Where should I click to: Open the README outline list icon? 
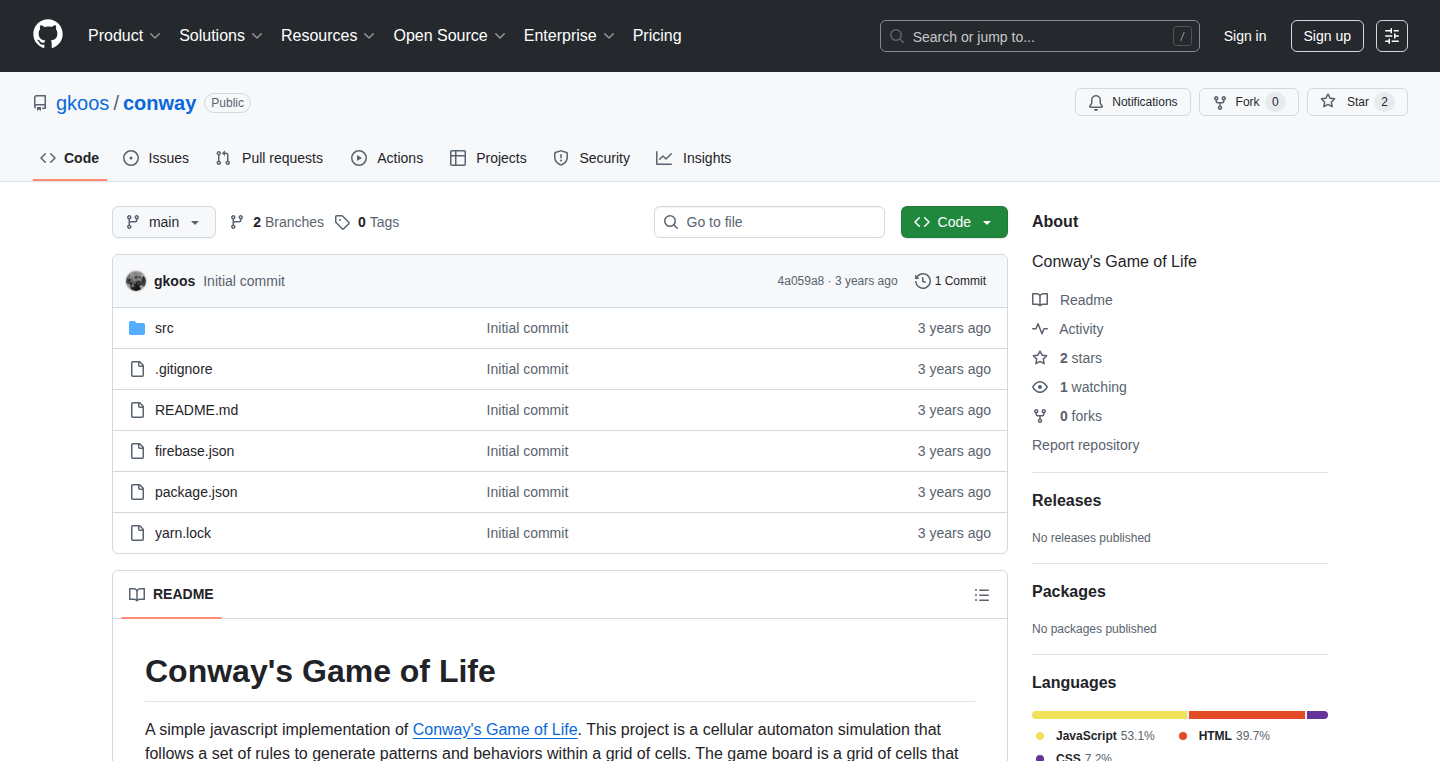tap(982, 595)
